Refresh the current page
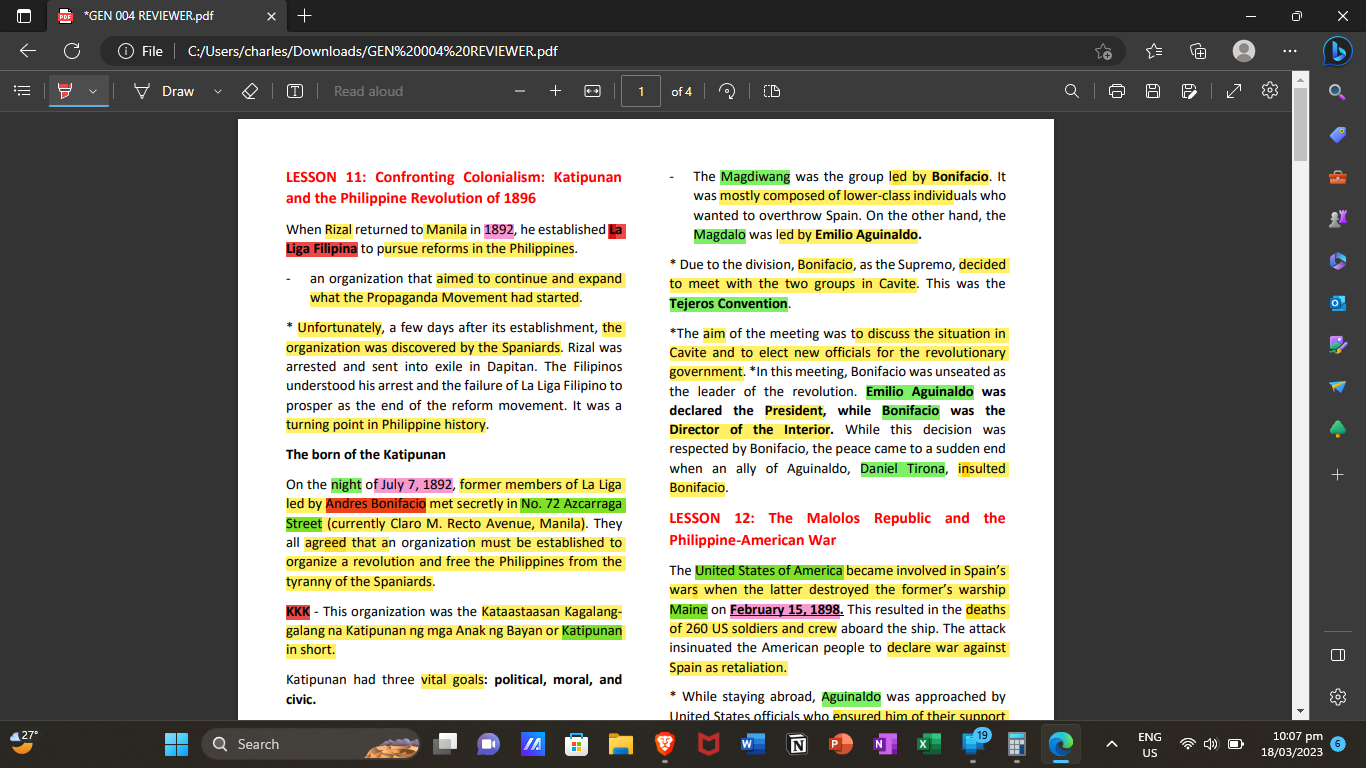1366x768 pixels. coord(72,51)
